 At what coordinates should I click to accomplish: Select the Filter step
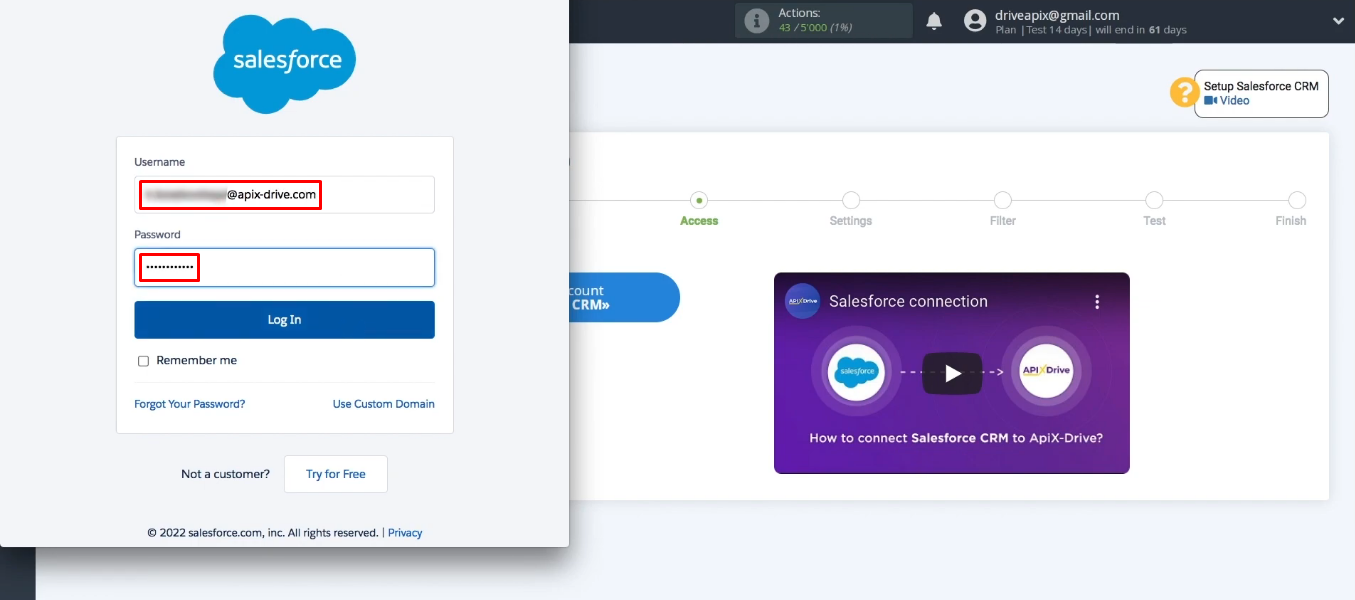[x=1003, y=200]
